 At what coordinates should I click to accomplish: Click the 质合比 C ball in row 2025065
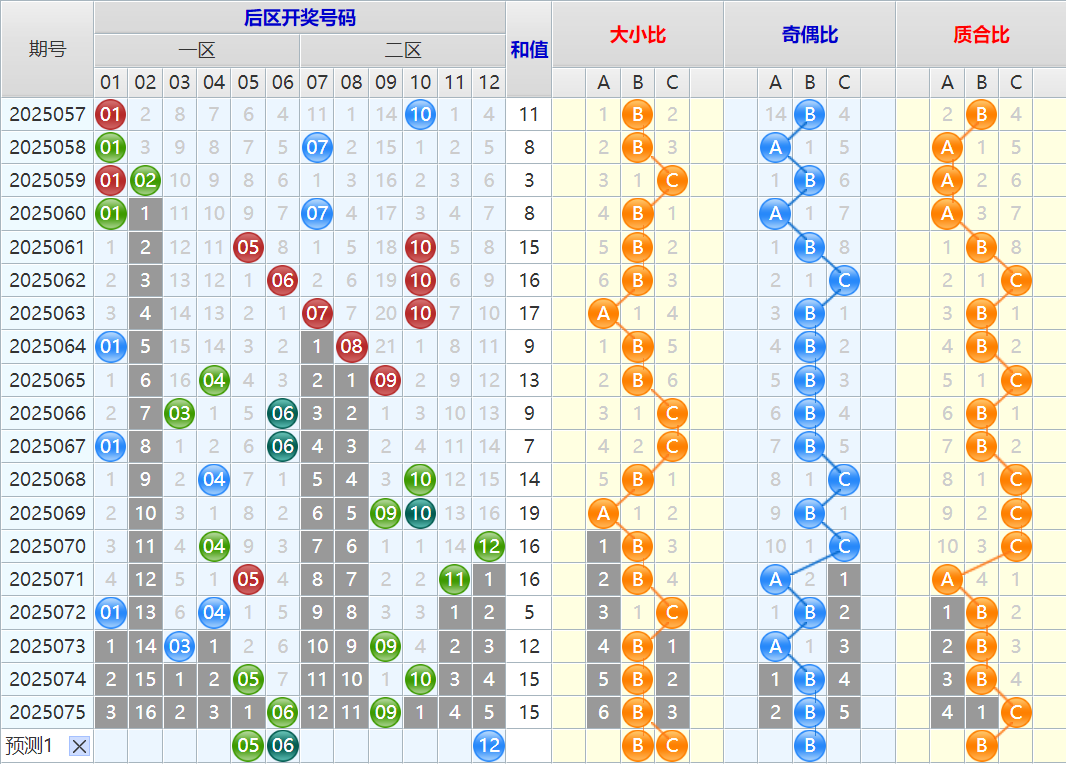click(x=1016, y=380)
